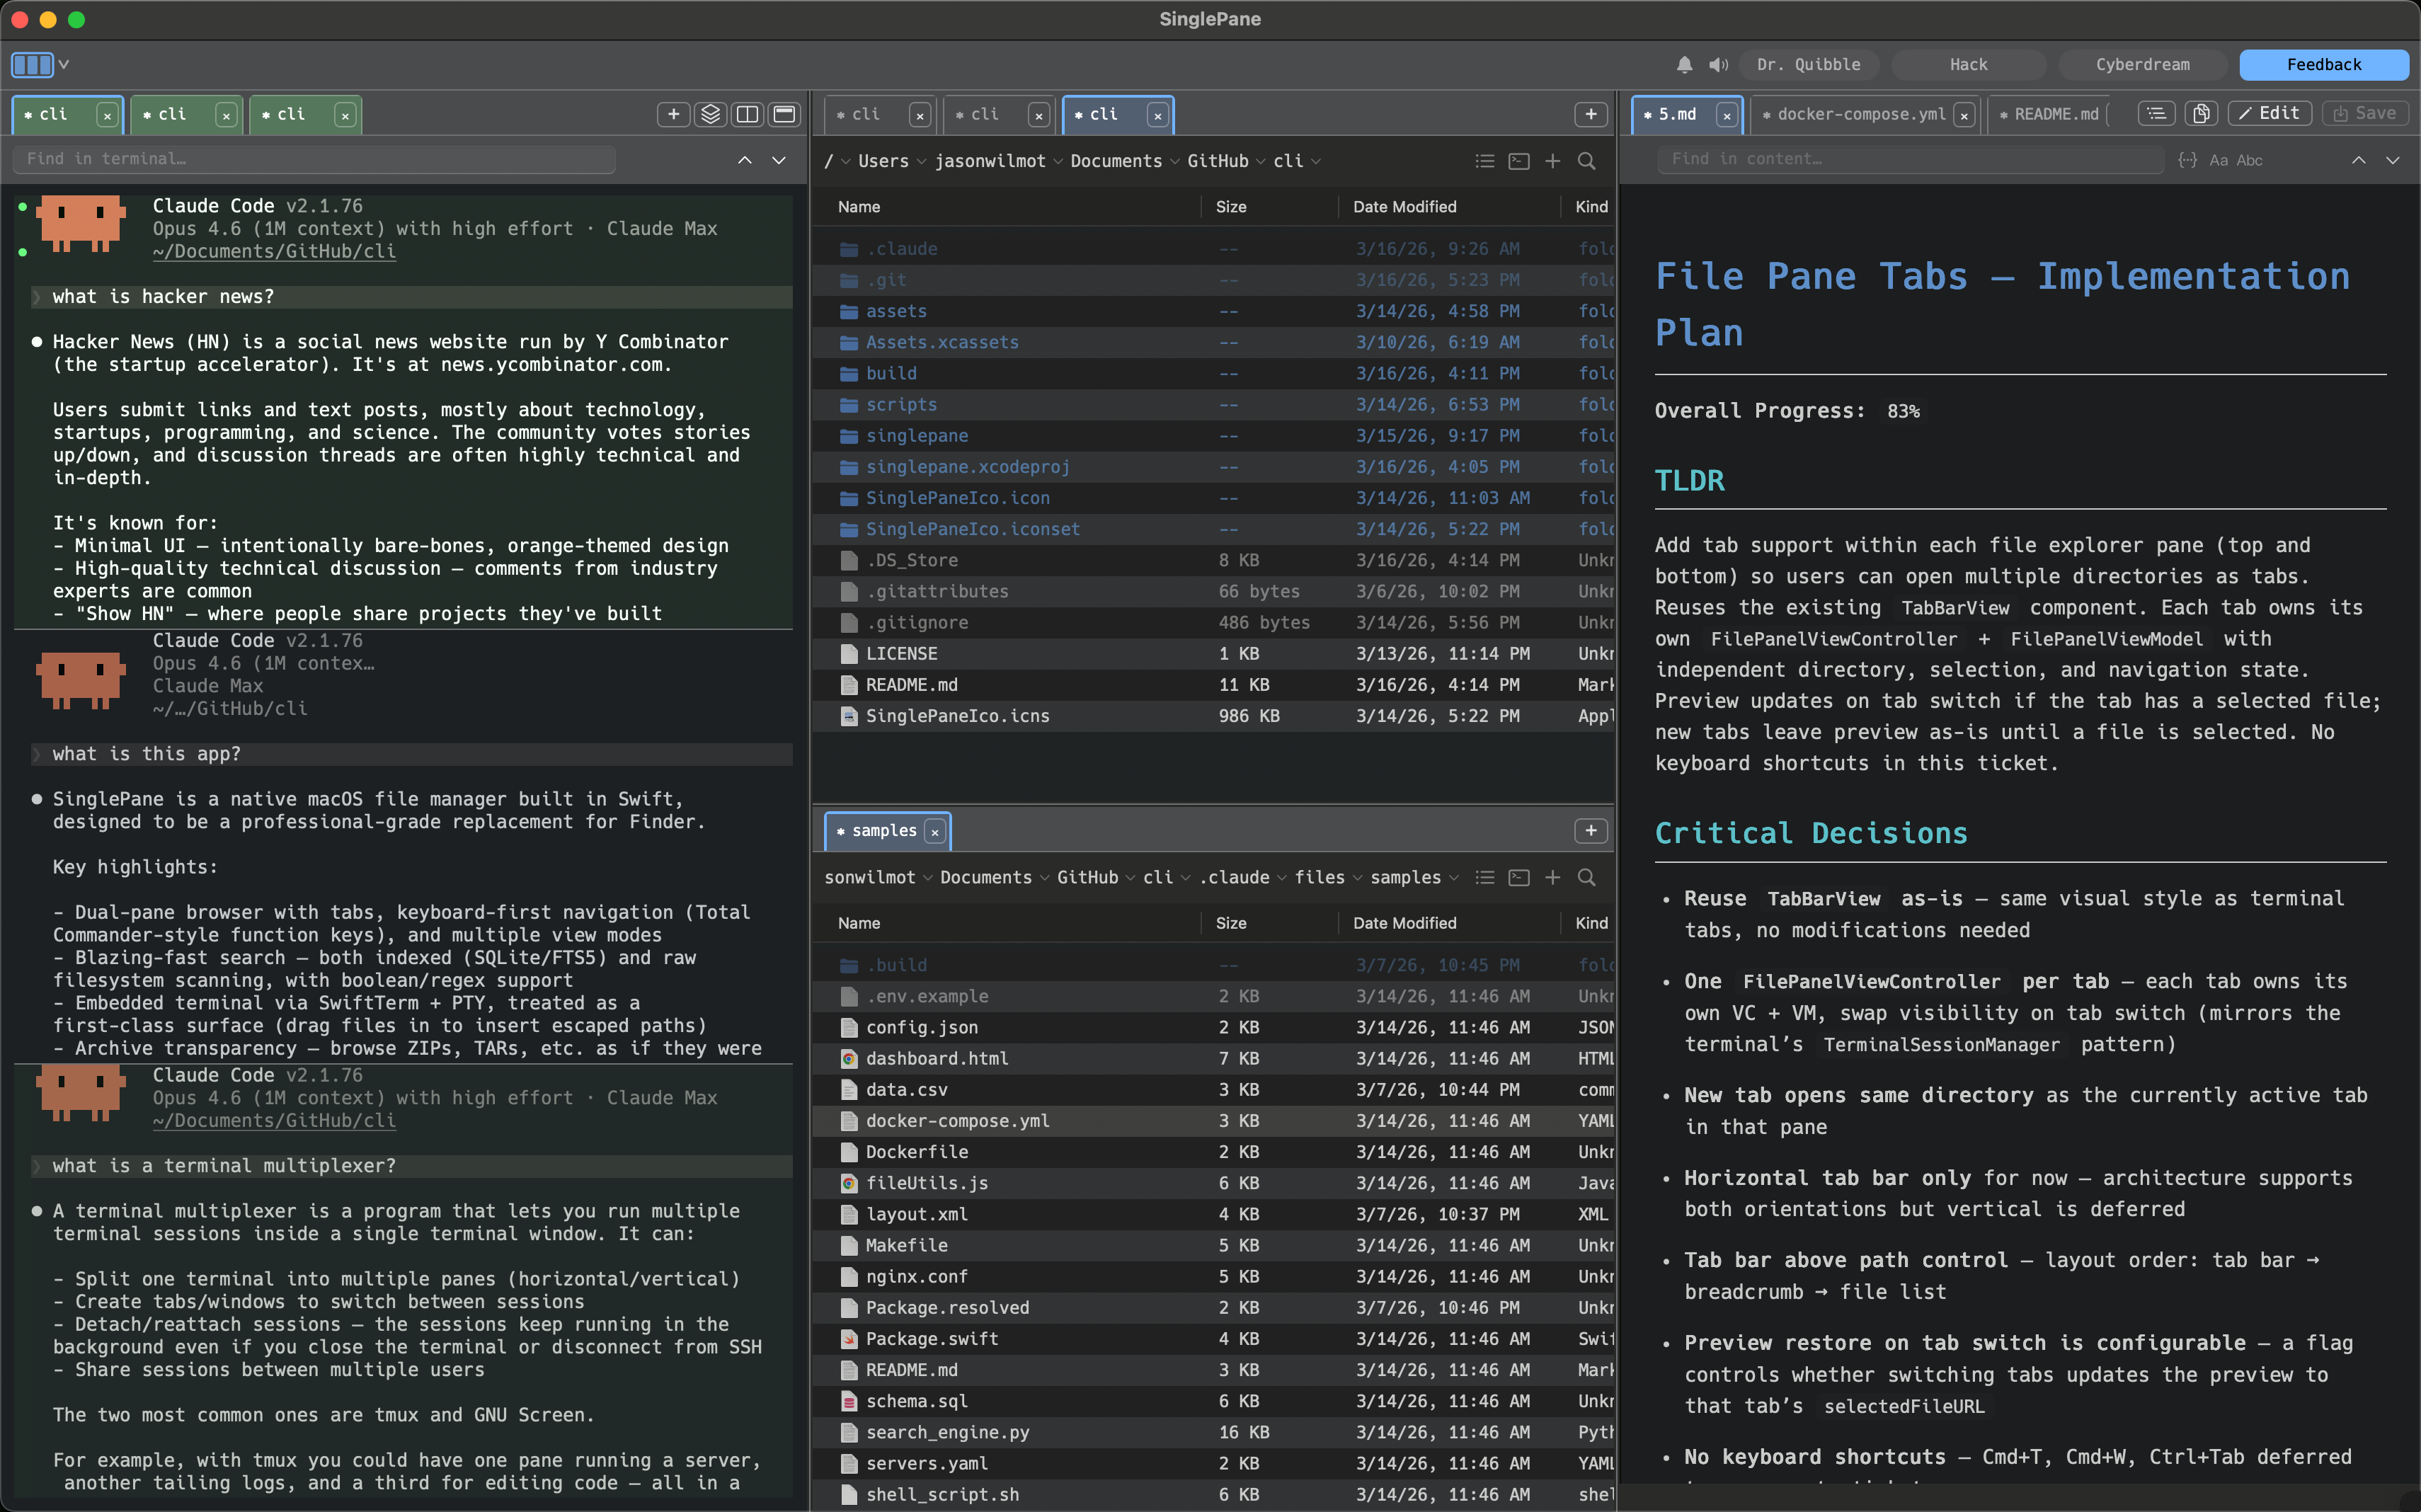The image size is (2421, 1512).
Task: Toggle terminal split-pane view icon
Action: pyautogui.click(x=747, y=114)
